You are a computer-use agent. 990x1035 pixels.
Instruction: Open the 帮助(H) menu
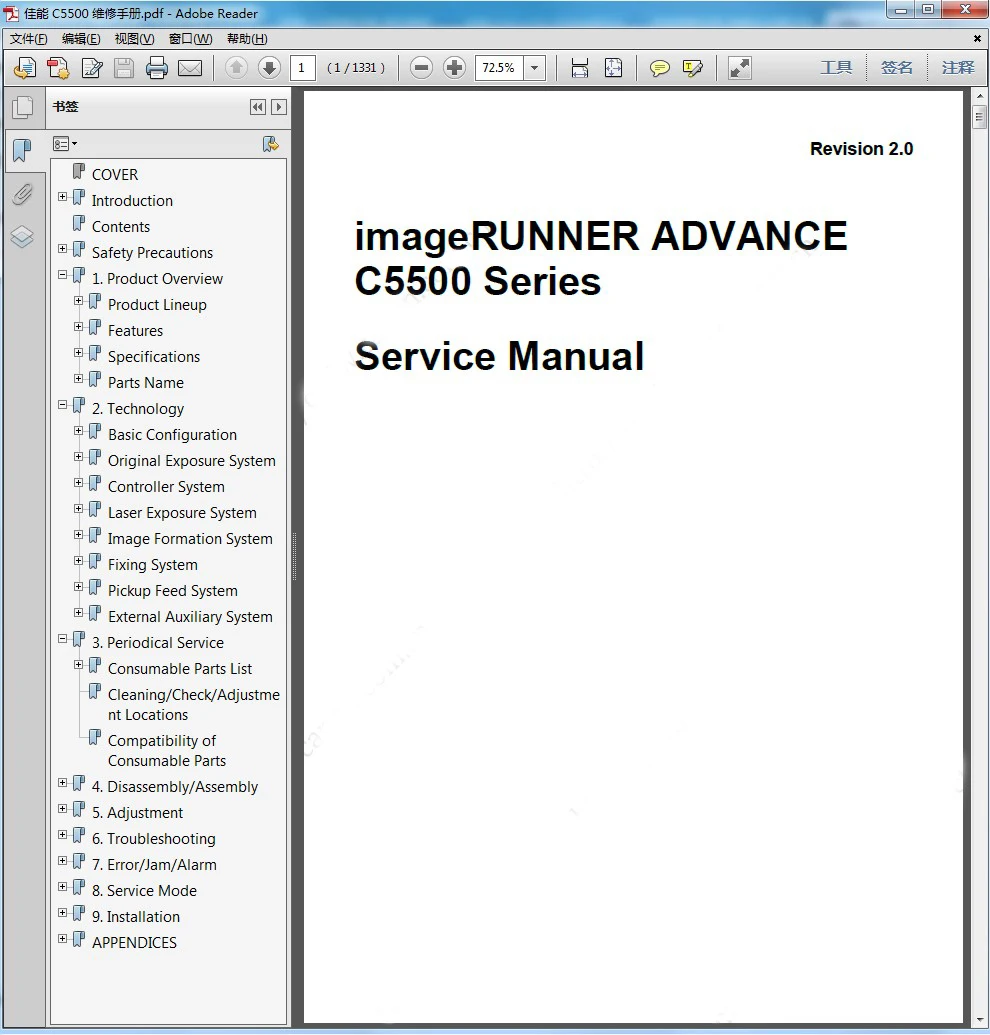click(248, 39)
